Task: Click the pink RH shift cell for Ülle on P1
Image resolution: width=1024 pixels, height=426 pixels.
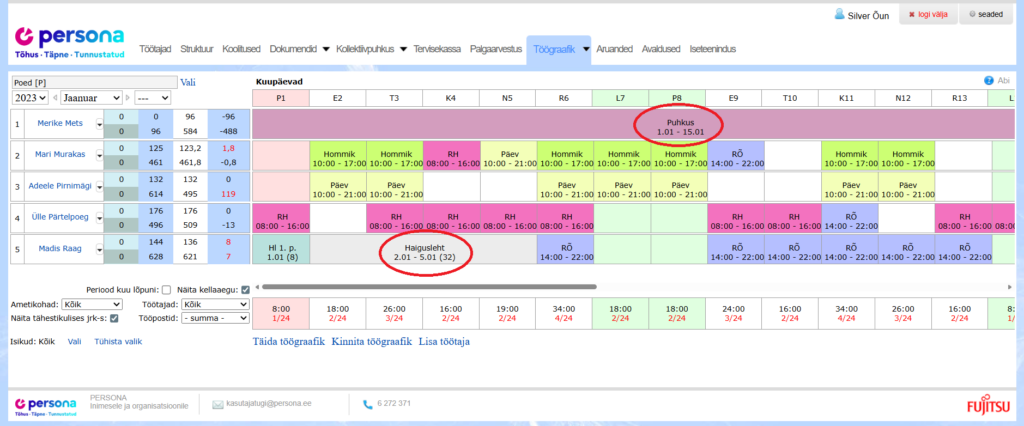Action: (x=280, y=219)
